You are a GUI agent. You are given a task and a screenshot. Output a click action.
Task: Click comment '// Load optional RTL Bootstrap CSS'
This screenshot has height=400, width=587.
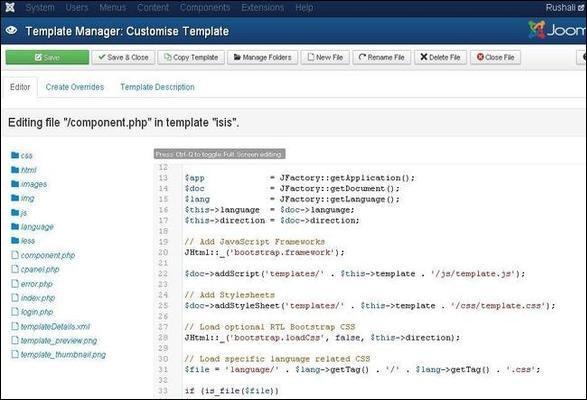click(270, 327)
